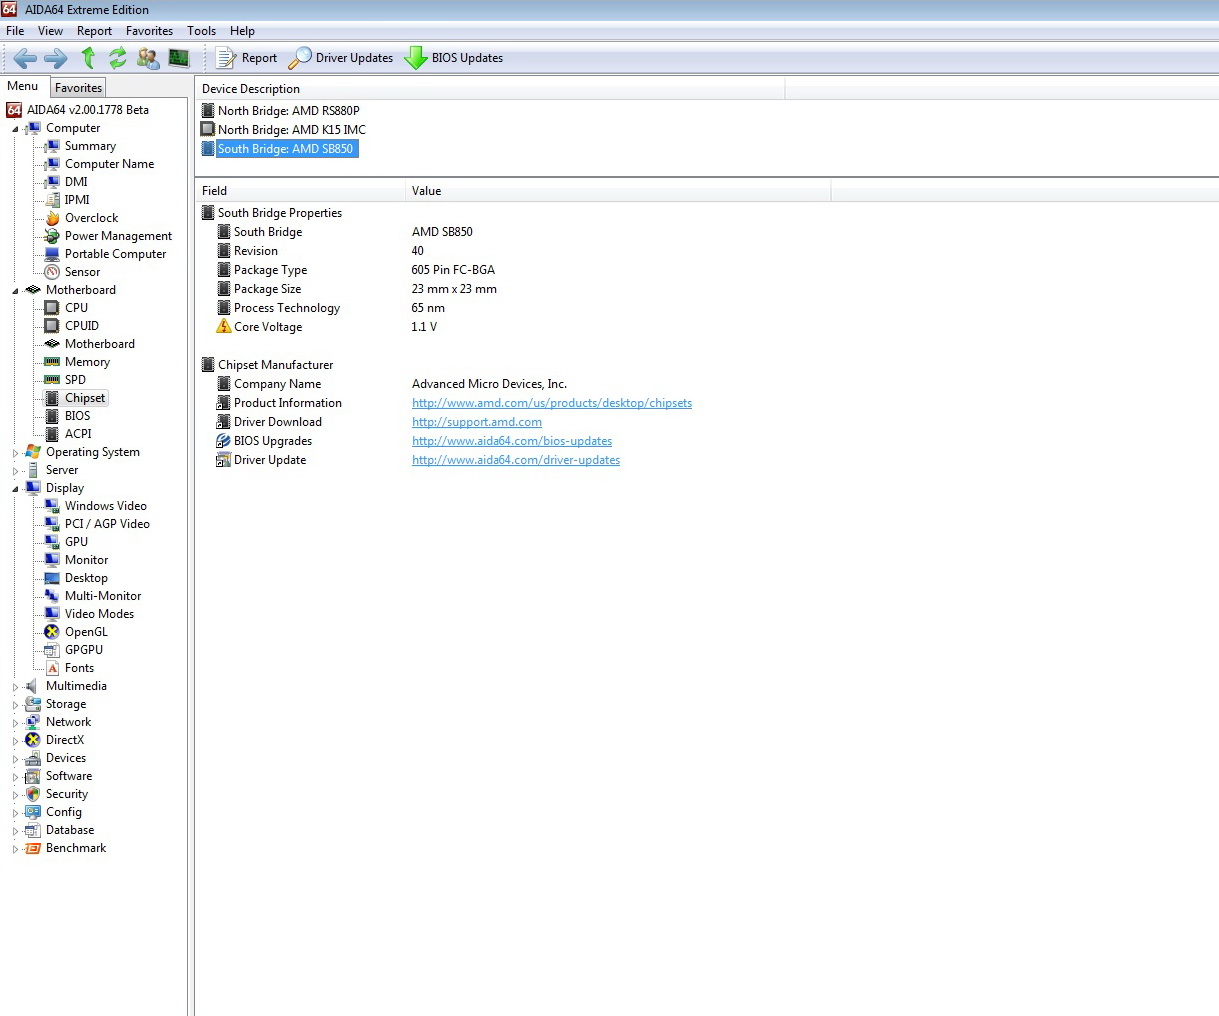Open the View menu

(x=50, y=31)
